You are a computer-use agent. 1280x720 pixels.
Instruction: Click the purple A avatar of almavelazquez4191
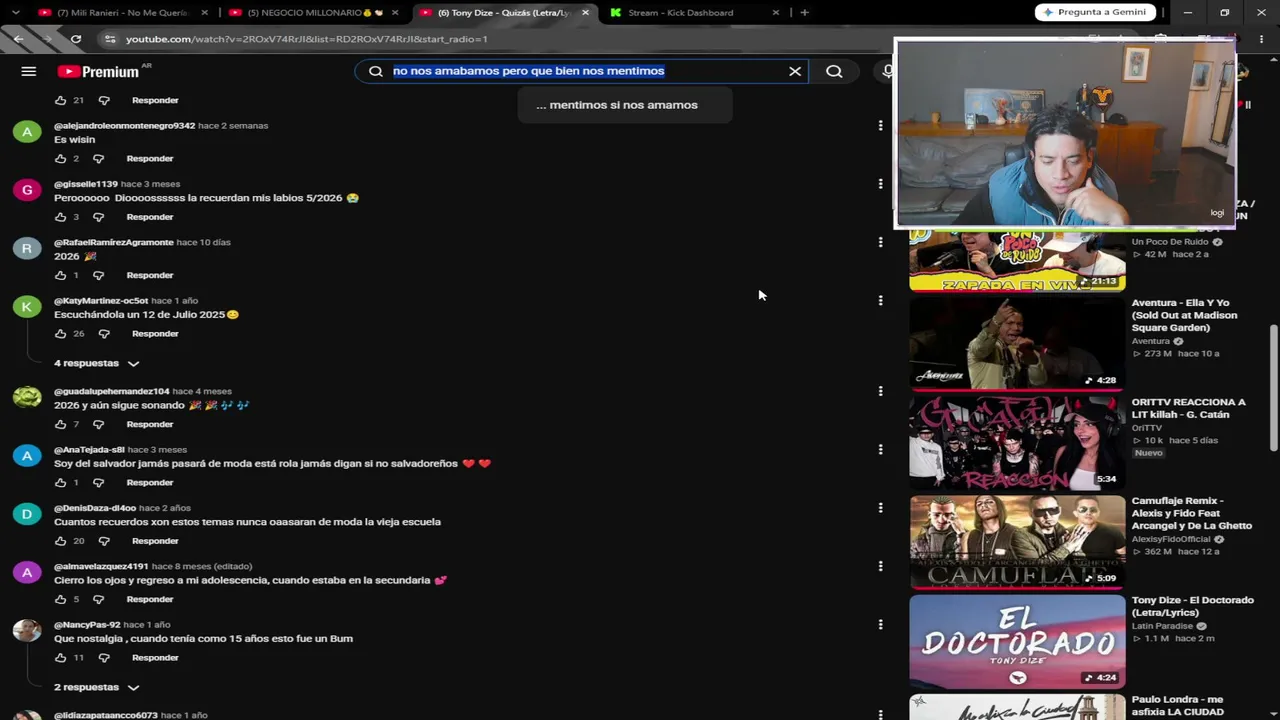tap(27, 572)
